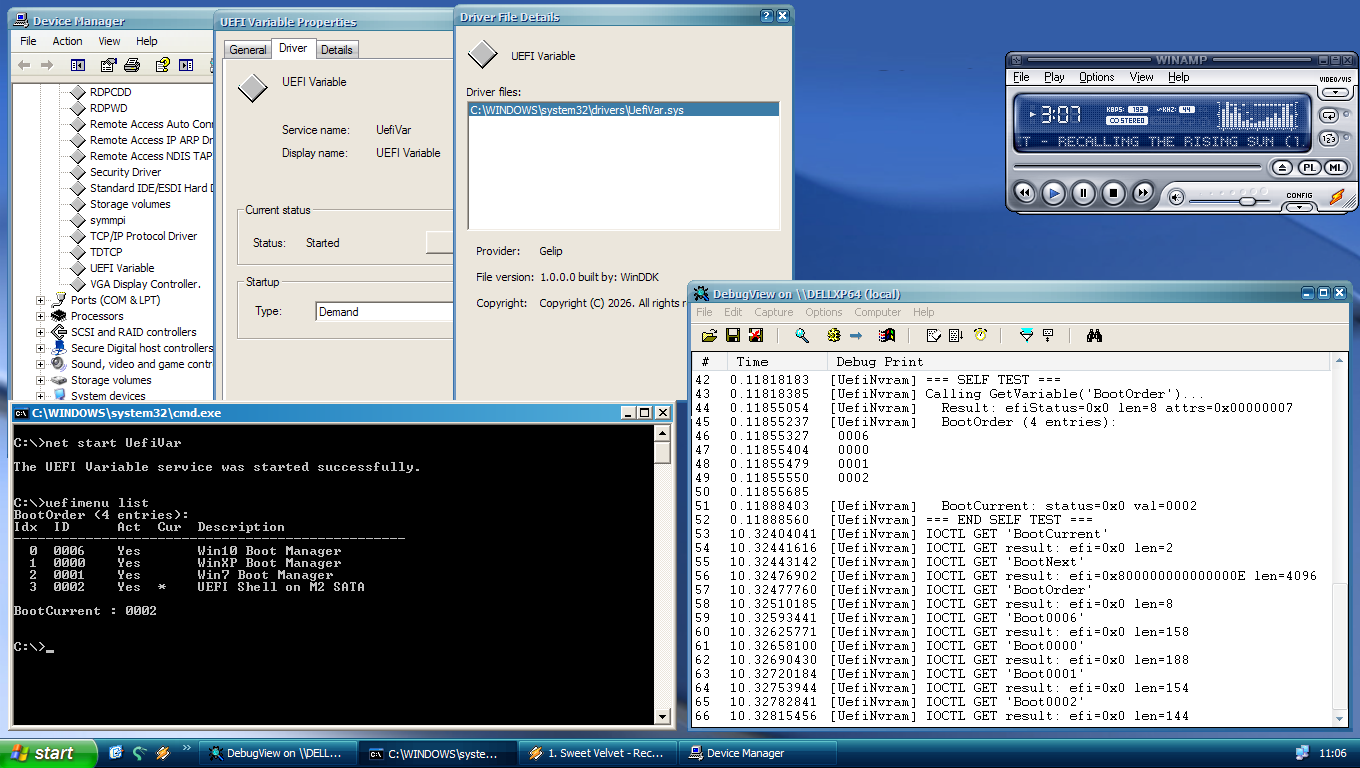1360x768 pixels.
Task: Expand Sound, video and game controllers node
Action: pos(41,364)
